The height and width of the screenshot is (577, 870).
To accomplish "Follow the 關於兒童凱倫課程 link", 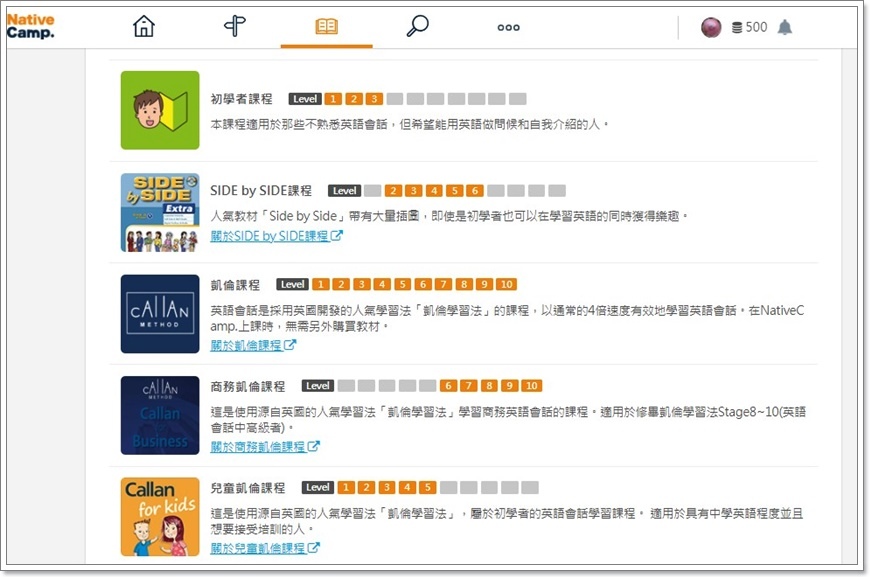I will click(265, 548).
